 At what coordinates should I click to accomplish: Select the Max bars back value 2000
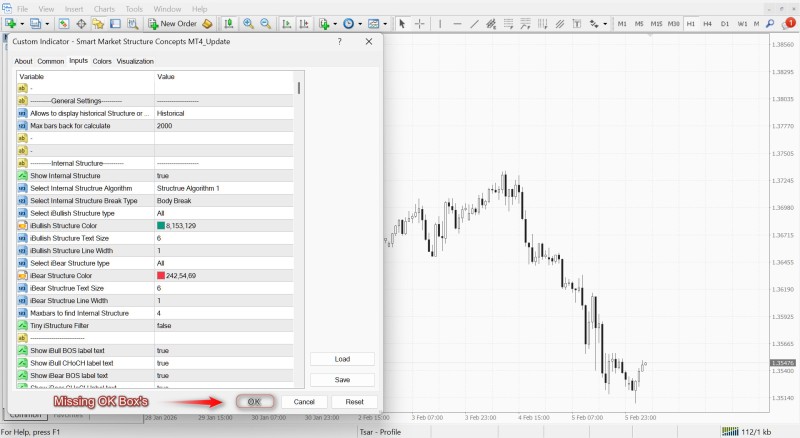tap(164, 126)
